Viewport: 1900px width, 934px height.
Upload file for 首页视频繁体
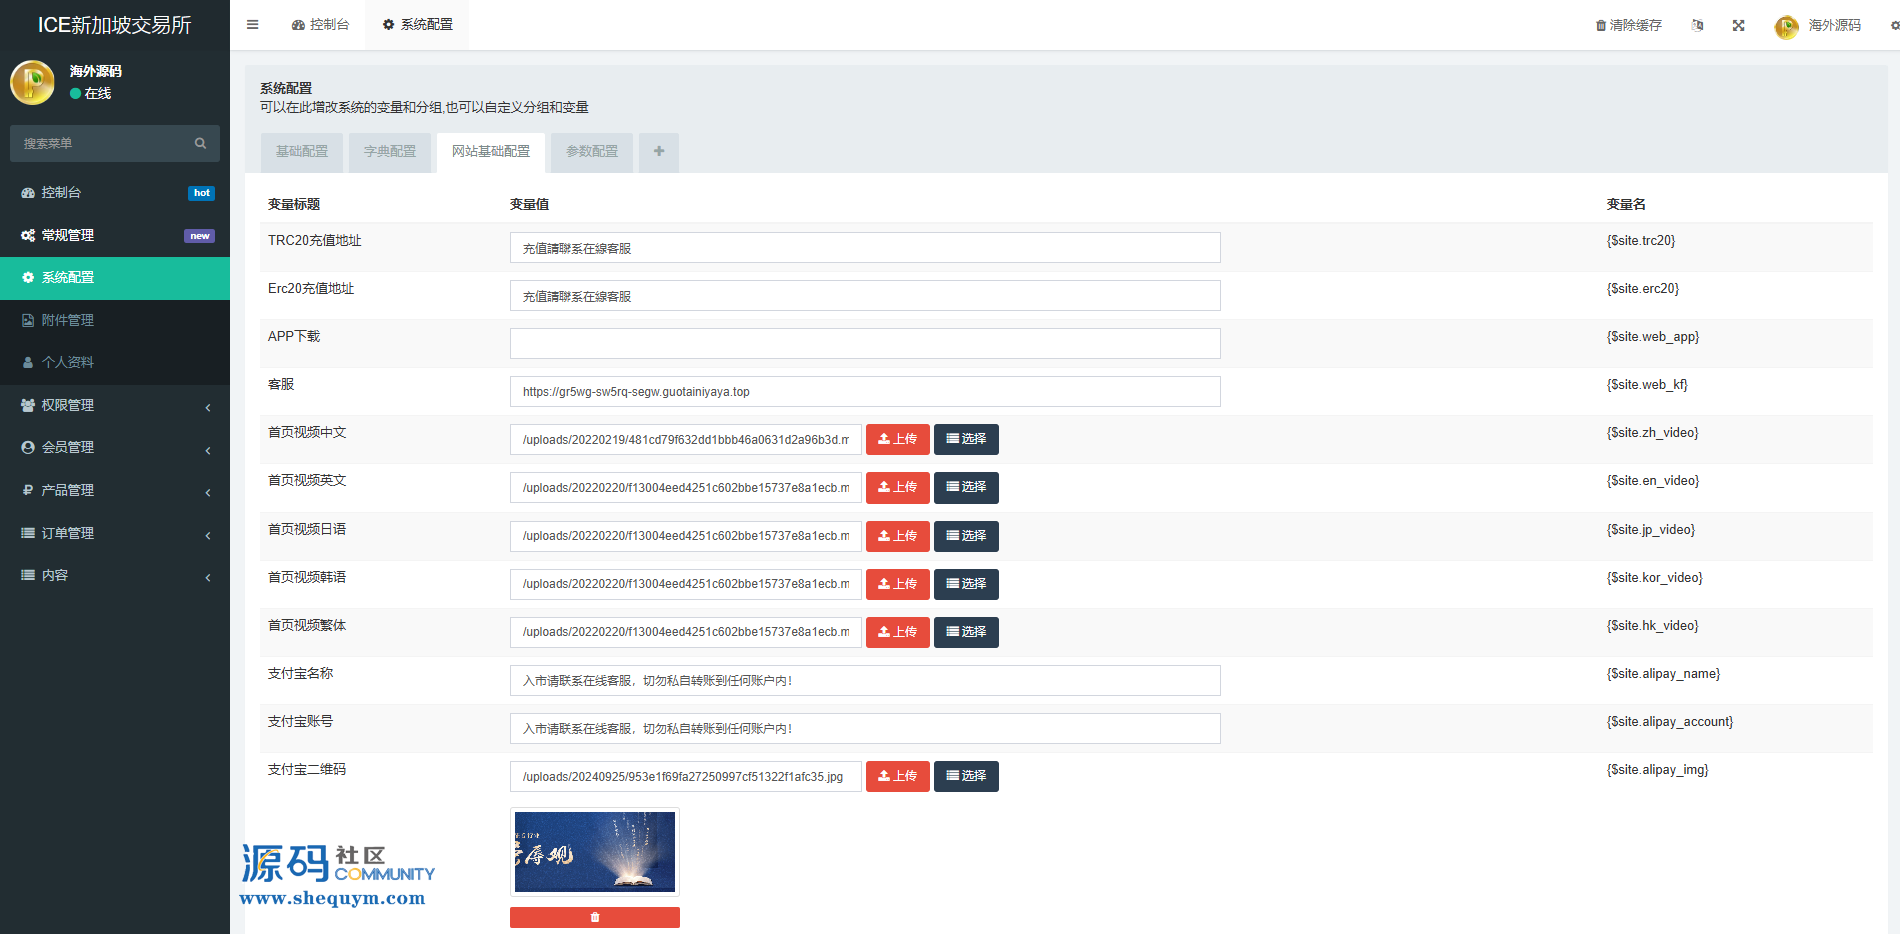[x=898, y=632]
